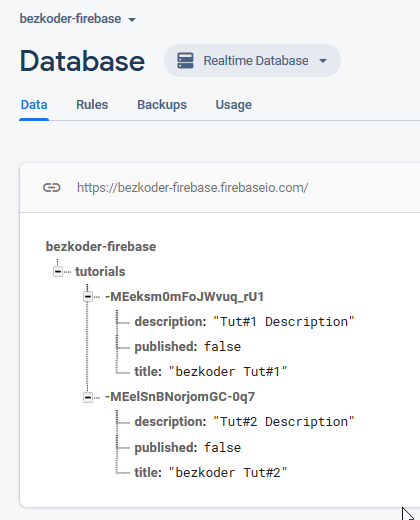Switch to the Rules tab
Image resolution: width=420 pixels, height=520 pixels.
(x=92, y=105)
